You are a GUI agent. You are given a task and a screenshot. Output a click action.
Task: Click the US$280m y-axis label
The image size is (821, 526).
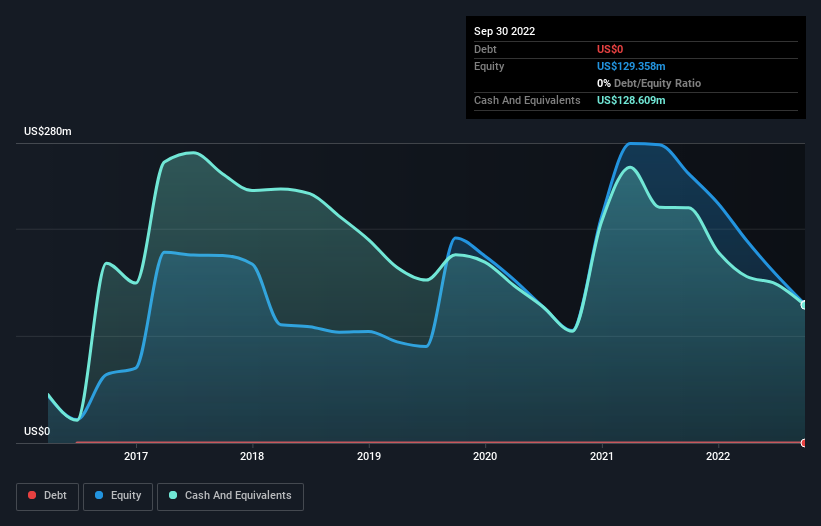[x=48, y=131]
